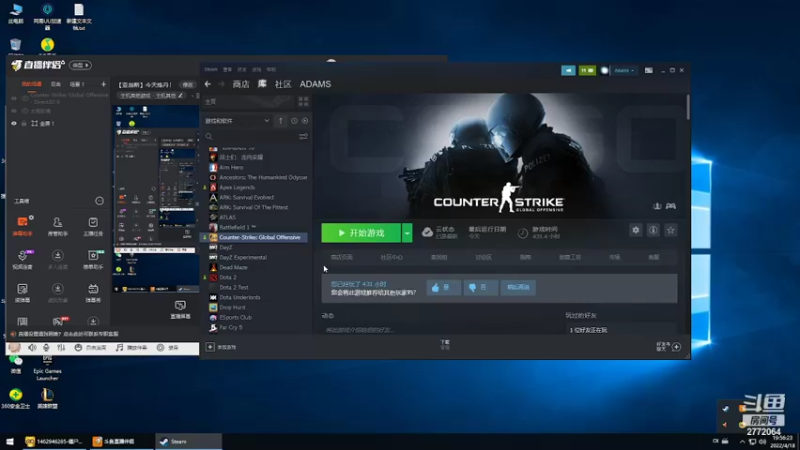This screenshot has height=450, width=800.
Task: Expand the play button dropdown arrow
Action: tap(407, 233)
